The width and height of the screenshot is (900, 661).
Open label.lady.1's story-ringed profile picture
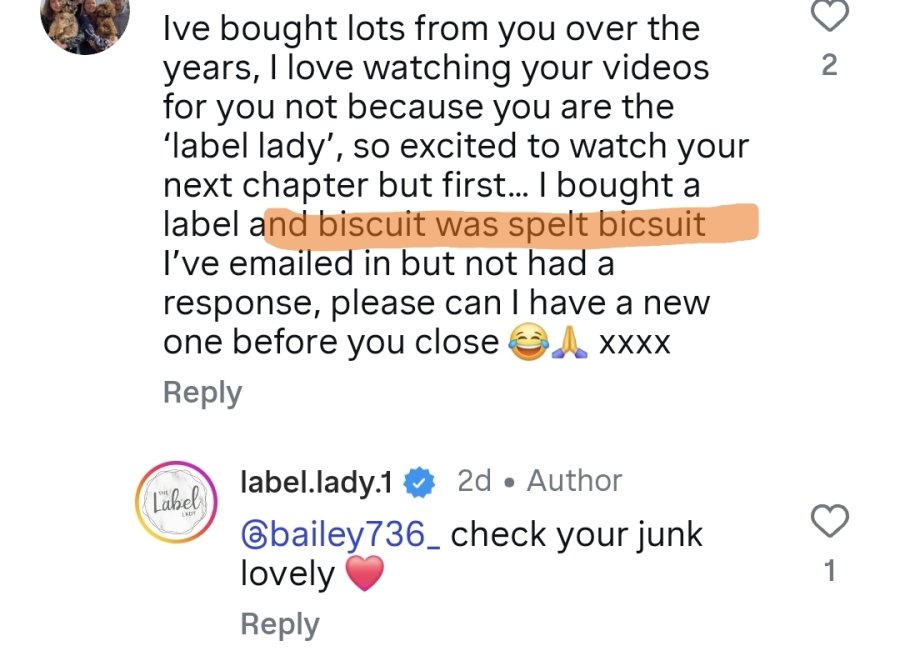tap(176, 502)
